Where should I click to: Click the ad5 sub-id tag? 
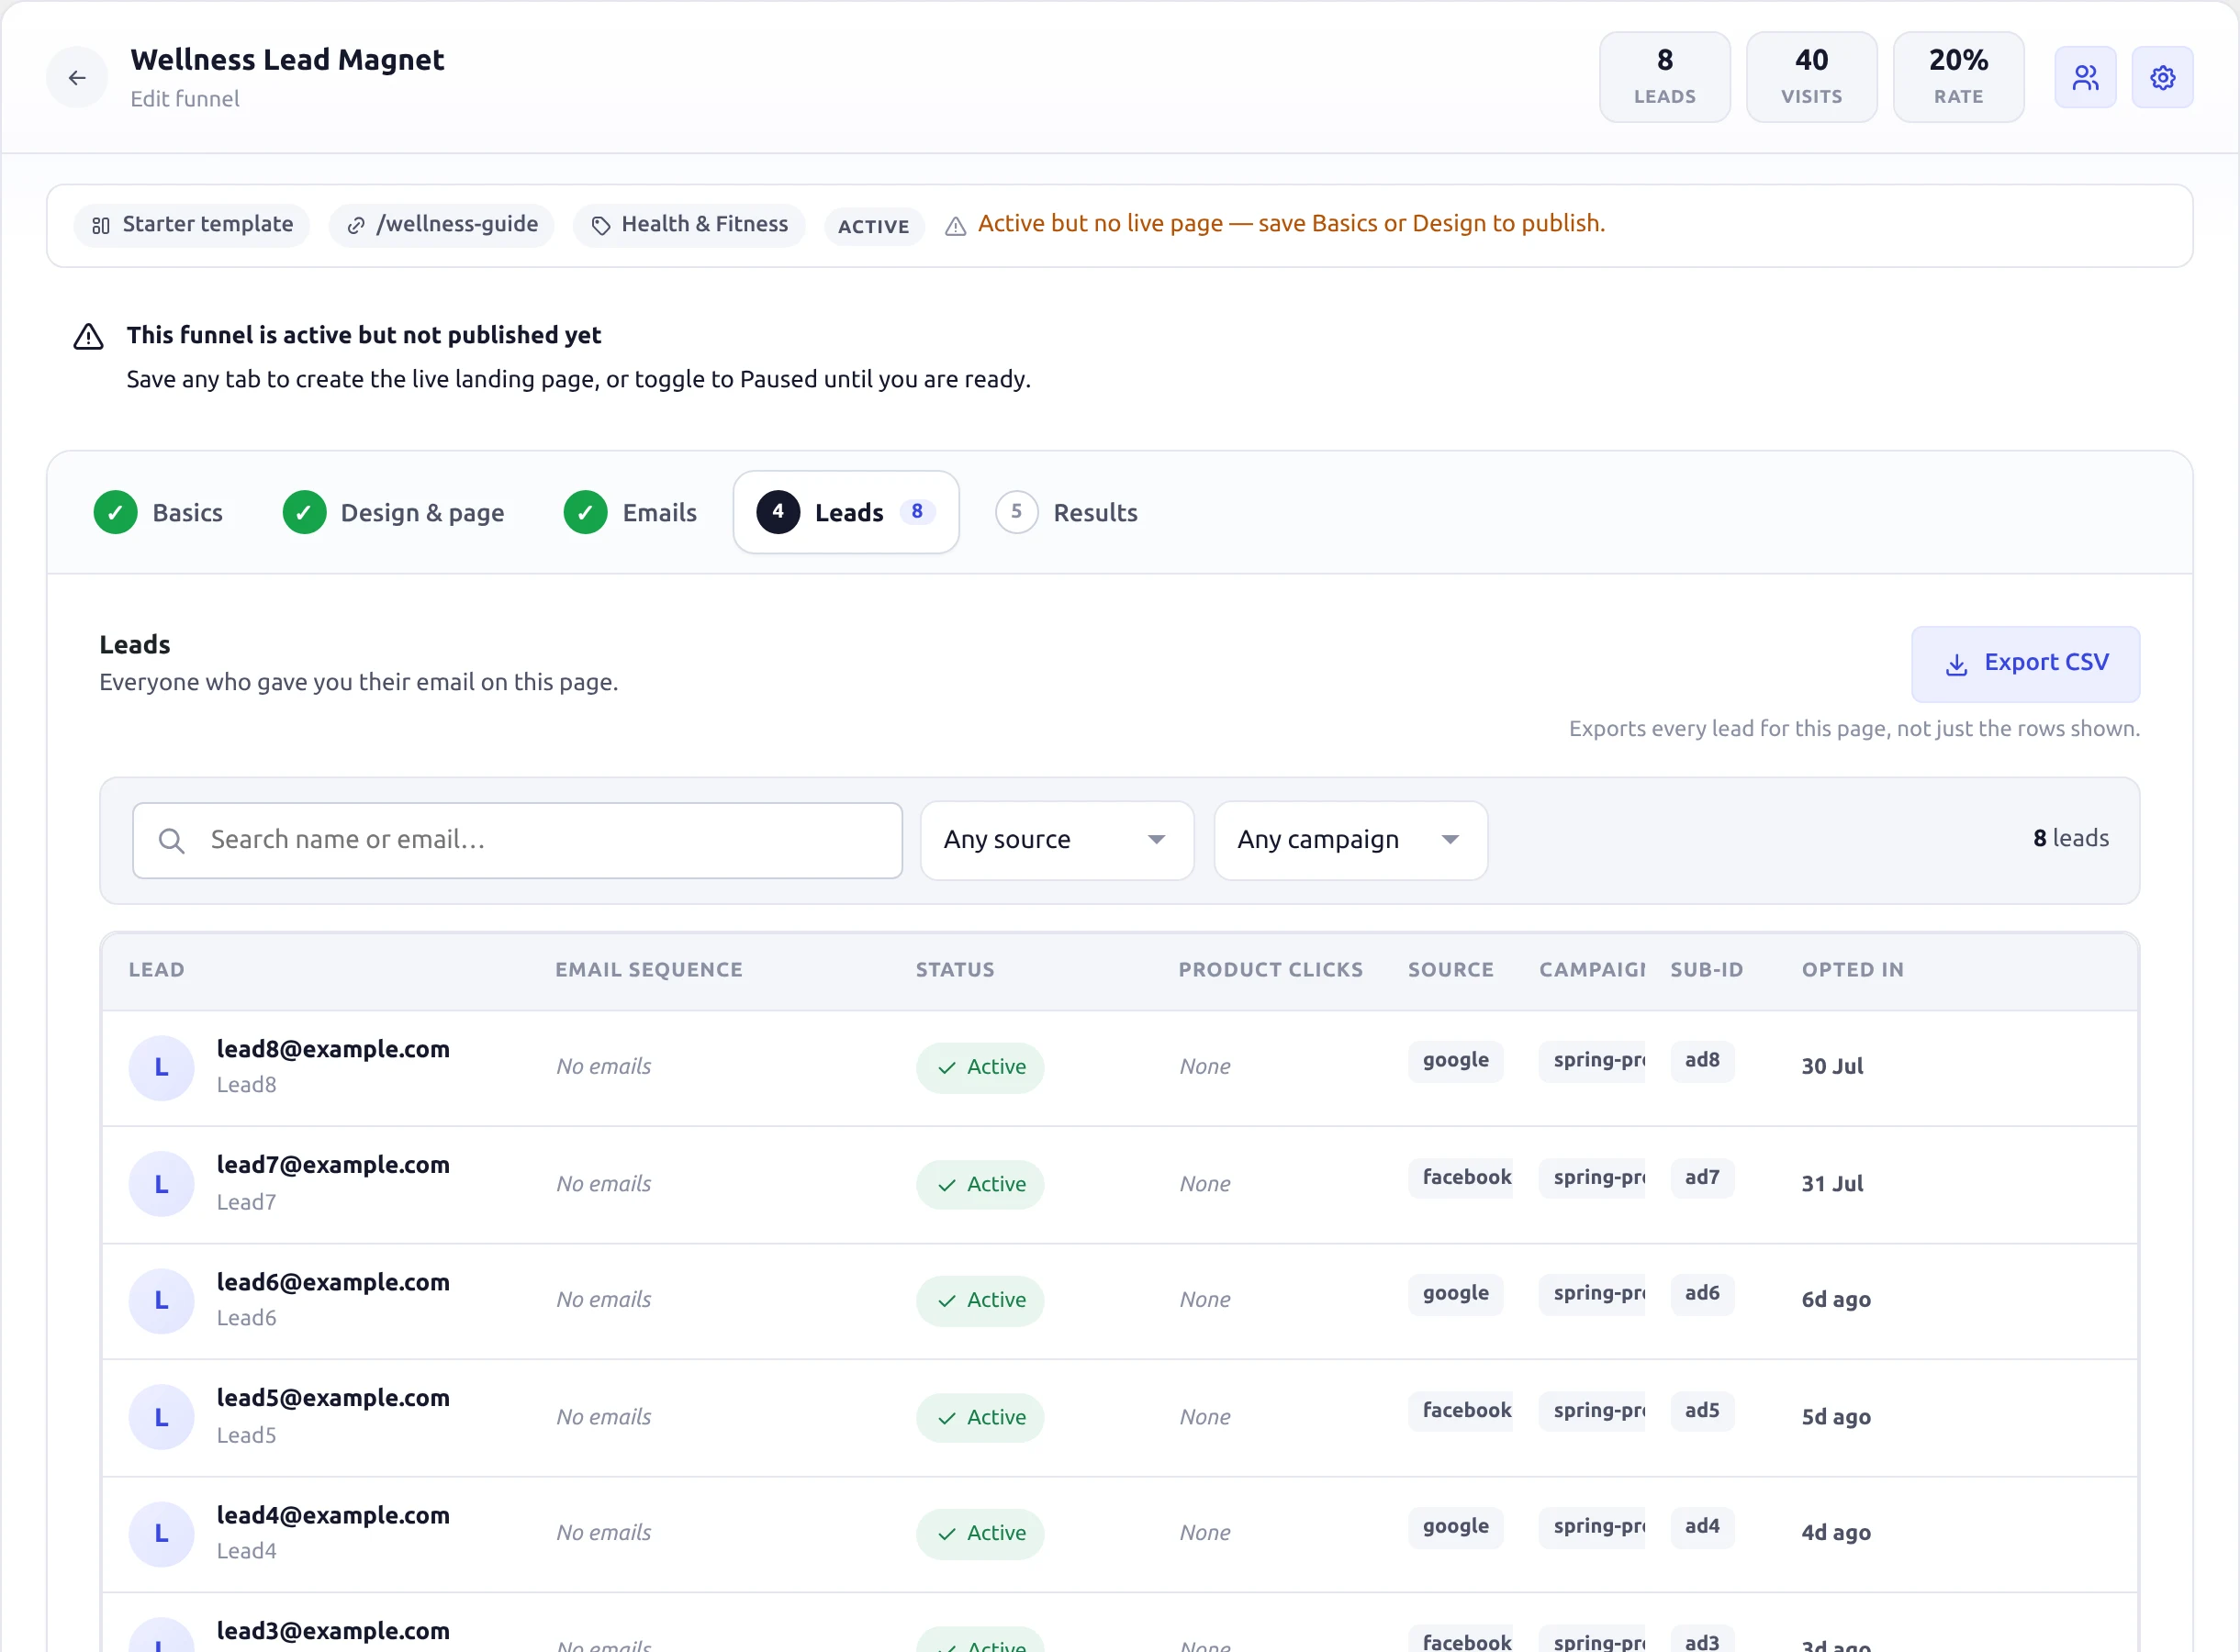tap(1702, 1410)
